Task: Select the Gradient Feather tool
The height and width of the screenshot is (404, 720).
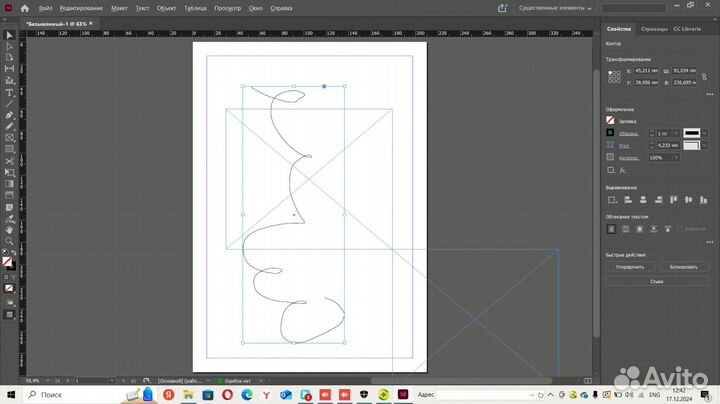Action: click(x=9, y=196)
